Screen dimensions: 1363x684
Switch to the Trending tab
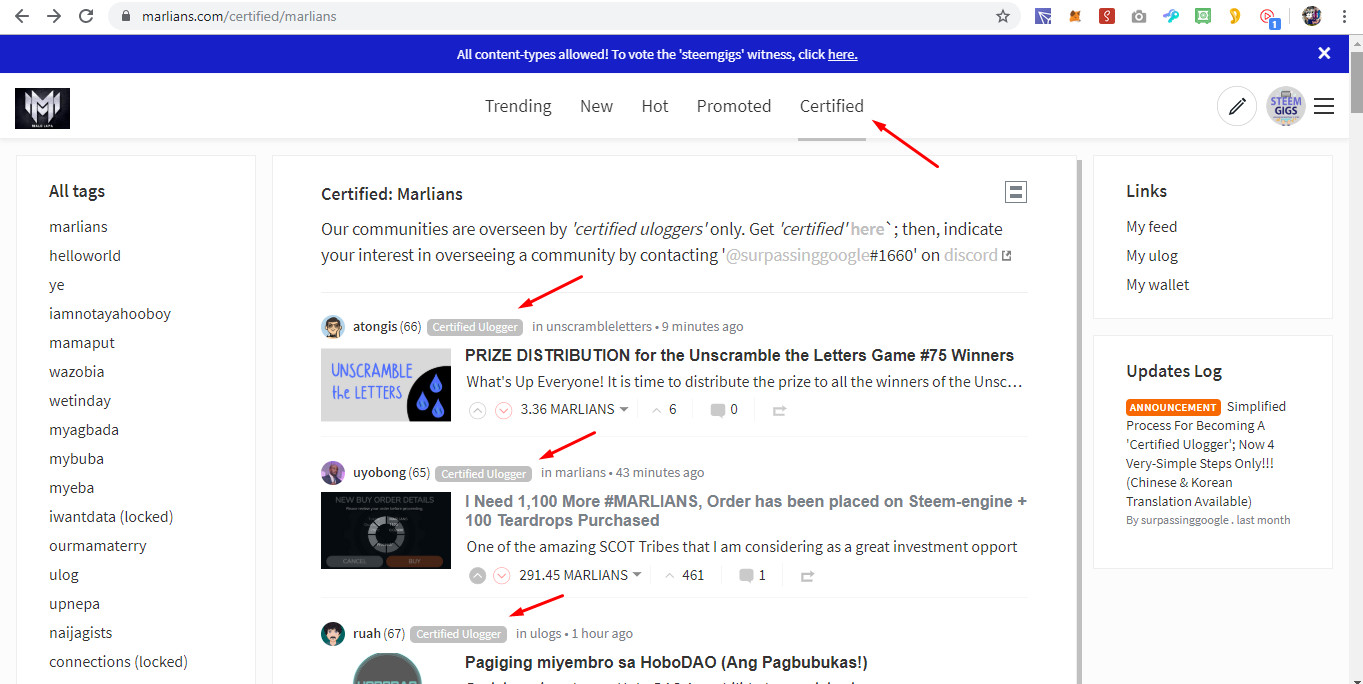coord(518,106)
